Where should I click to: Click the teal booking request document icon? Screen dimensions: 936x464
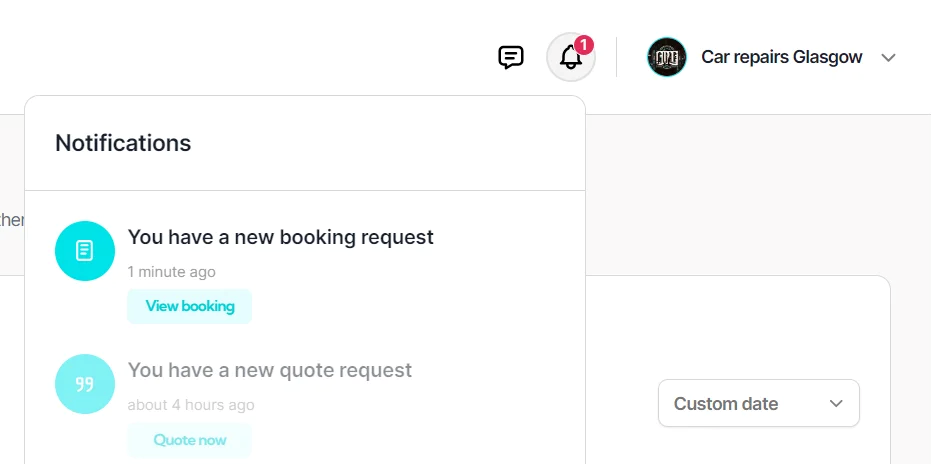click(x=85, y=251)
